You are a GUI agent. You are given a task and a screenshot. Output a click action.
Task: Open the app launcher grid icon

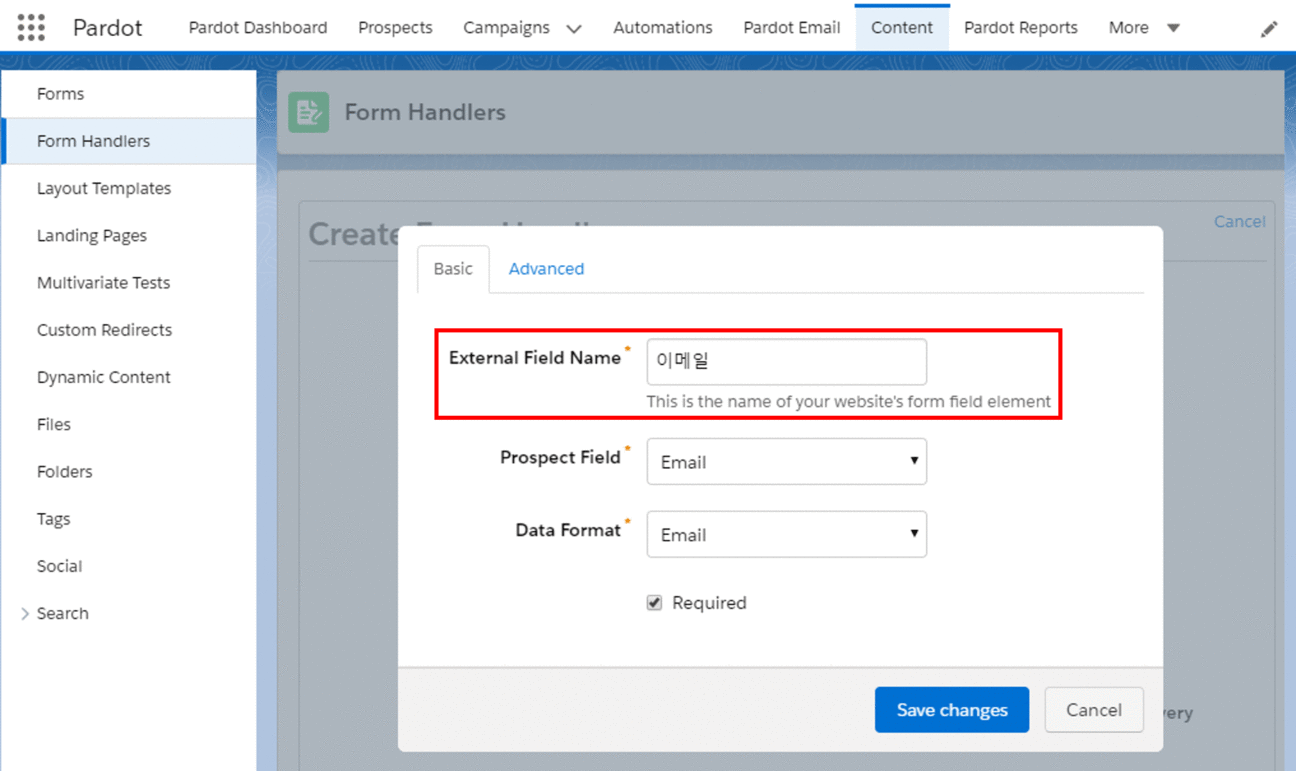(31, 27)
